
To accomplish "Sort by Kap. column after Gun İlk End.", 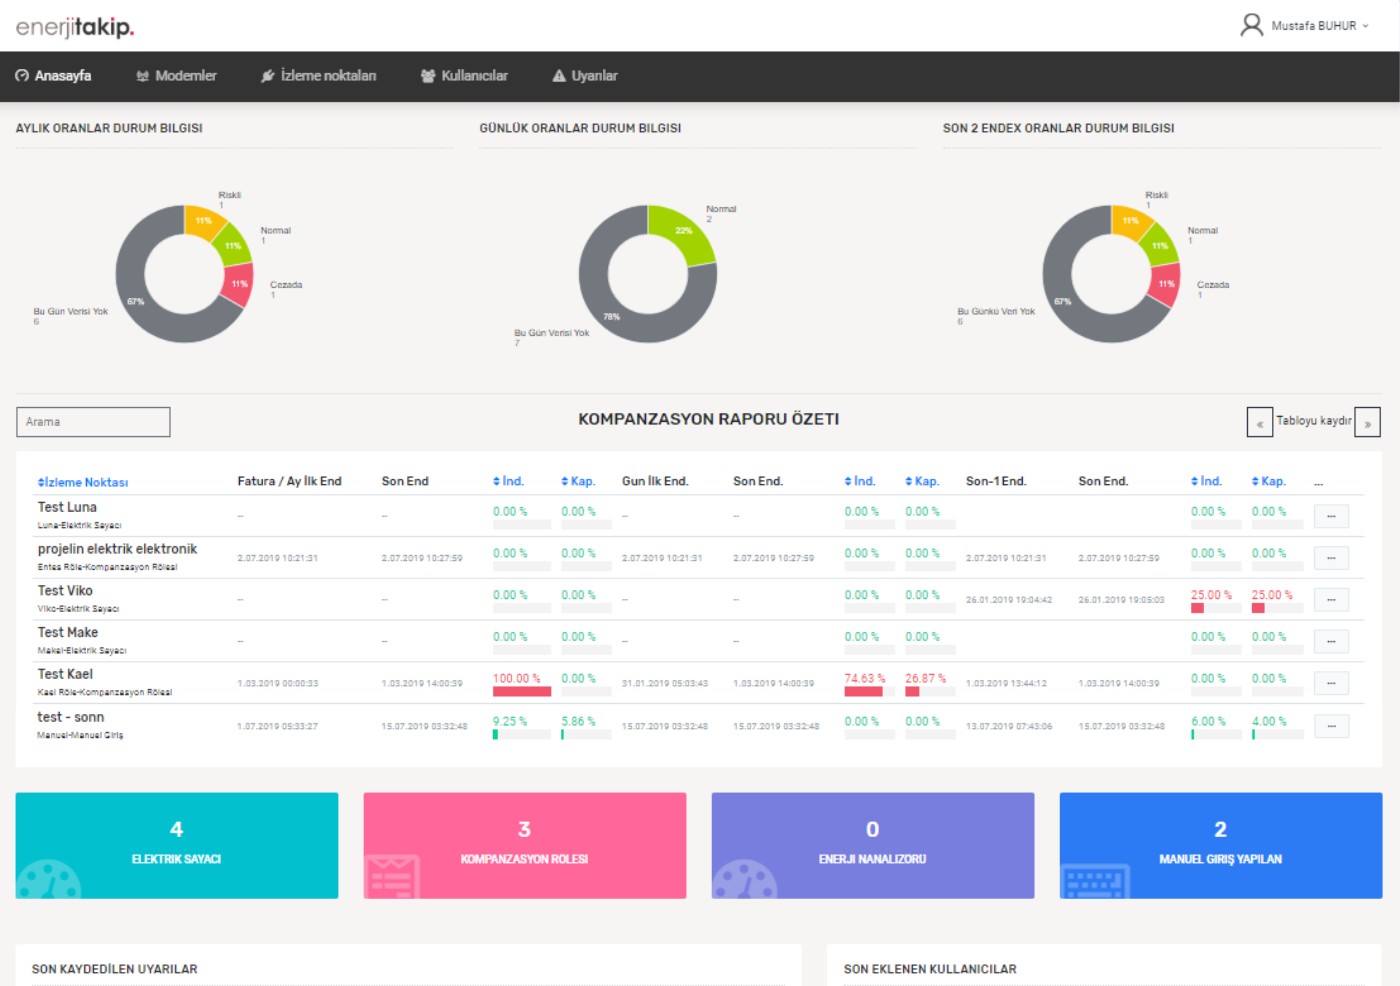I will 922,481.
